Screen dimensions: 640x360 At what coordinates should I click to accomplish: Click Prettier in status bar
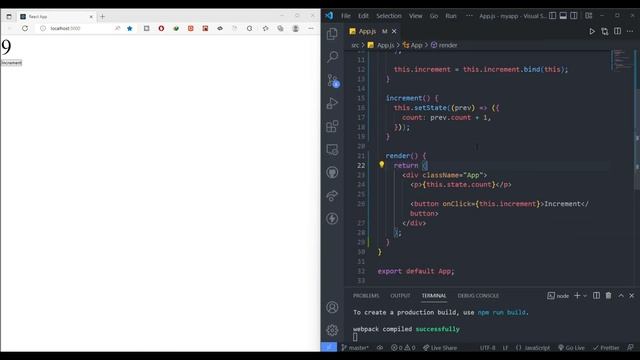pyautogui.click(x=606, y=348)
